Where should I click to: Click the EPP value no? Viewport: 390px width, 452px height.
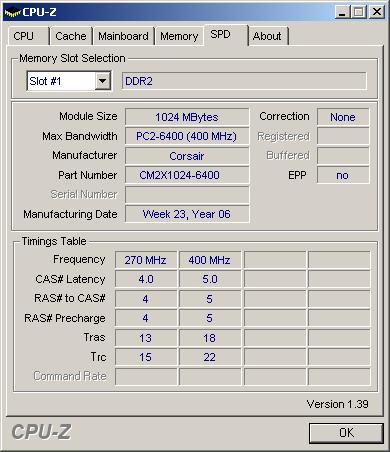343,175
